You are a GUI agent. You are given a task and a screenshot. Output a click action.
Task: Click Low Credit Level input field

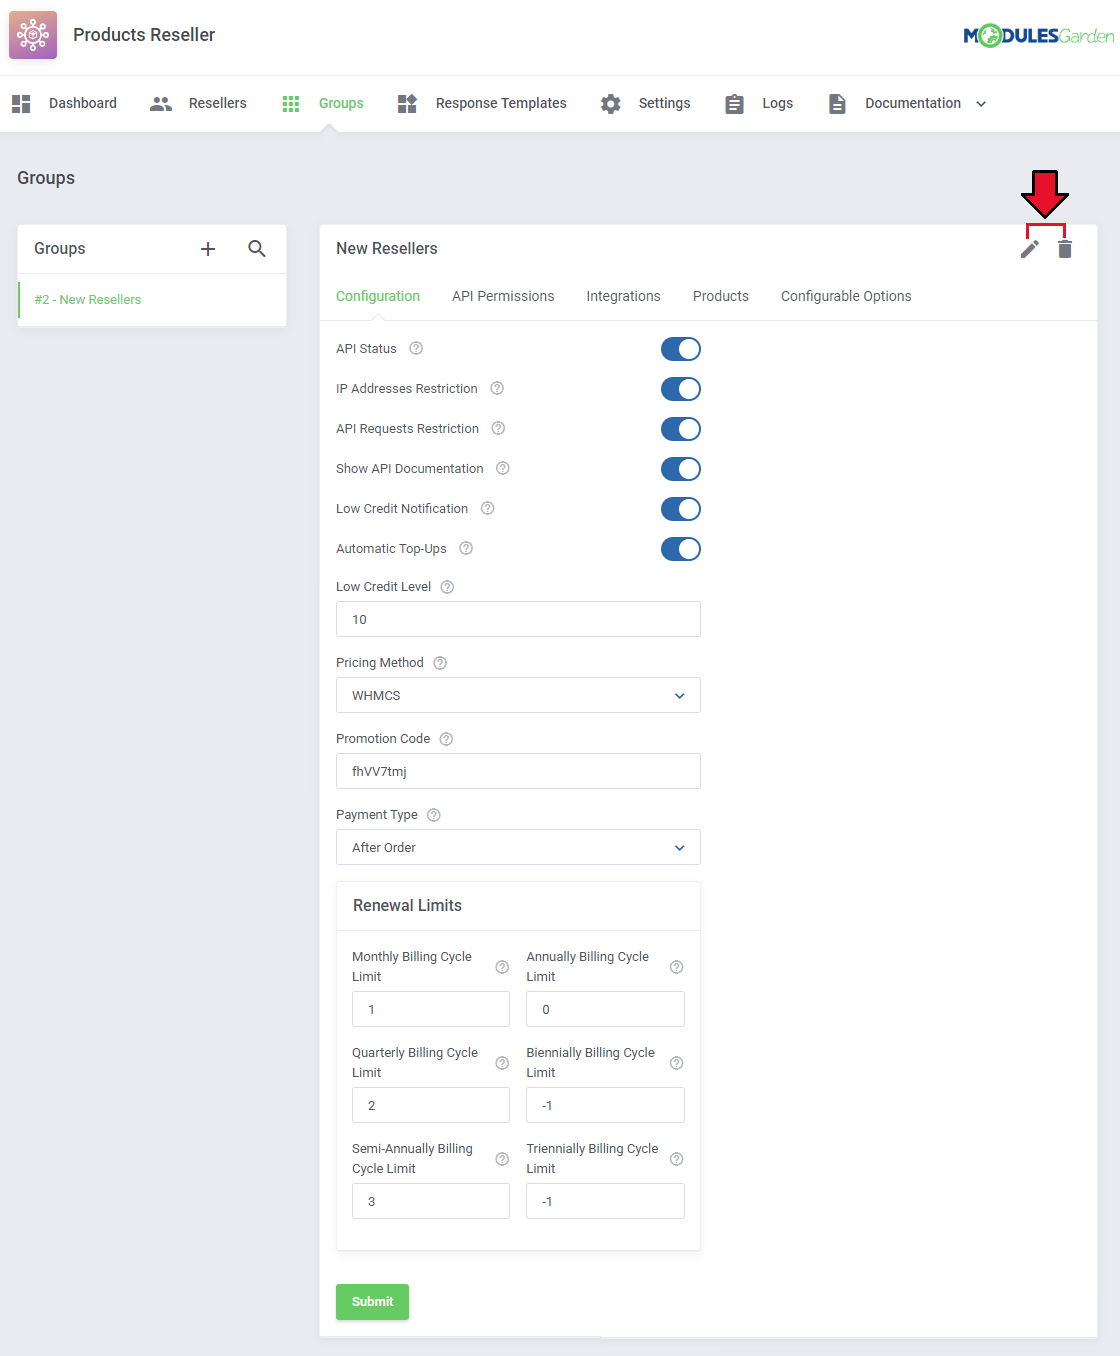point(518,619)
